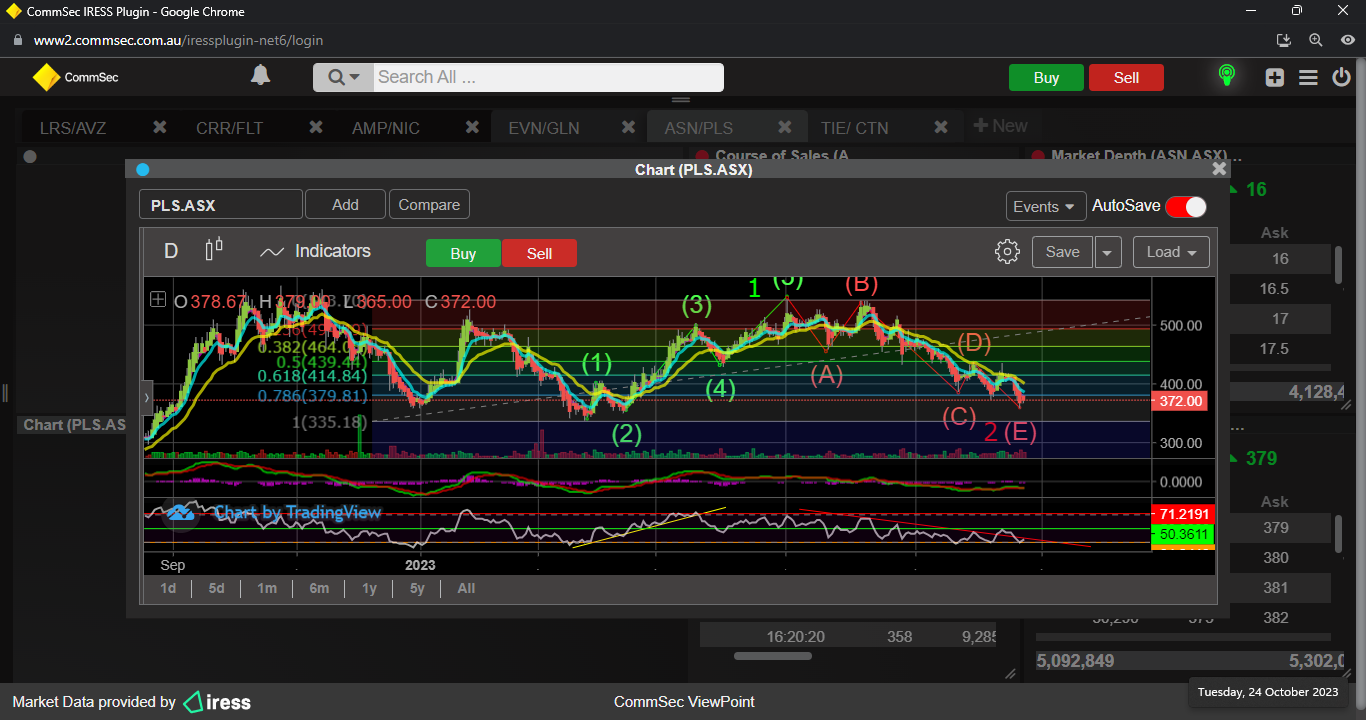The height and width of the screenshot is (720, 1366).
Task: Focus the Search All input field
Action: [548, 77]
